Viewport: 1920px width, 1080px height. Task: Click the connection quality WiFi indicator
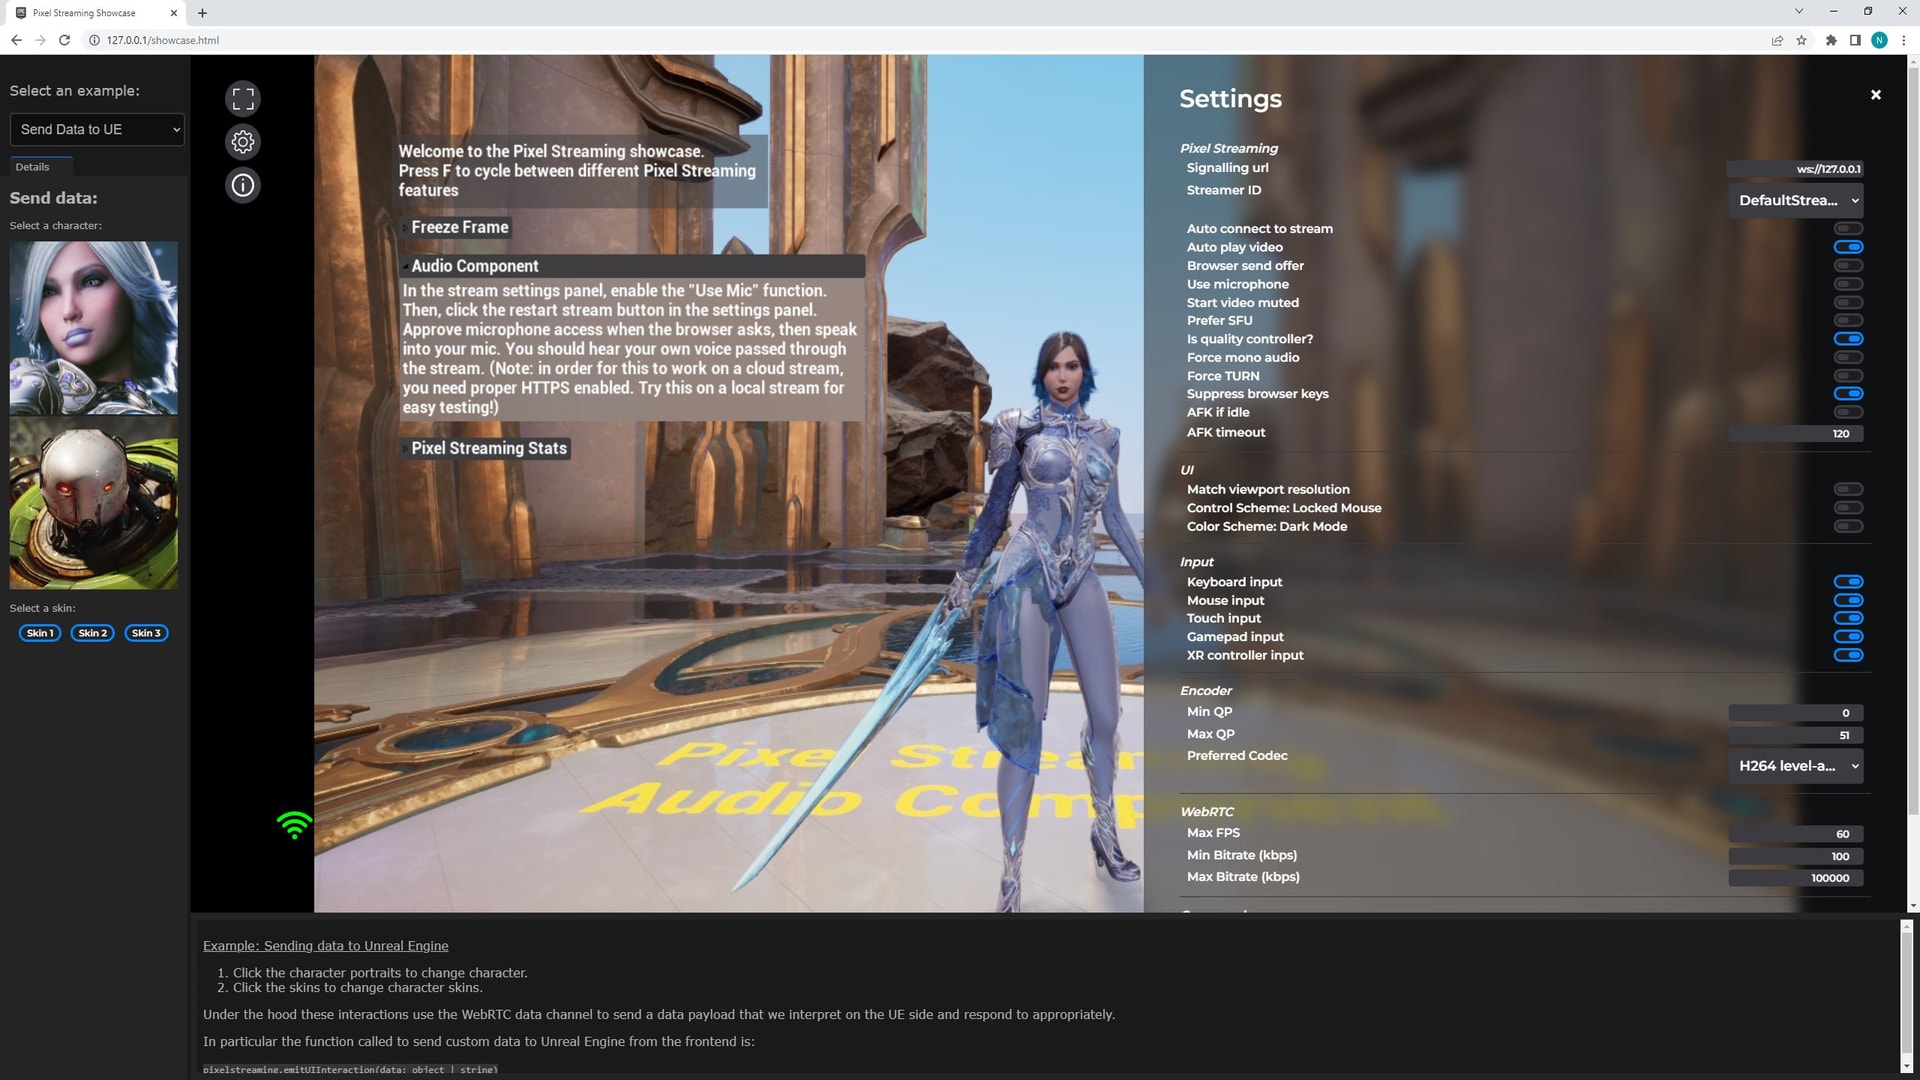(293, 824)
